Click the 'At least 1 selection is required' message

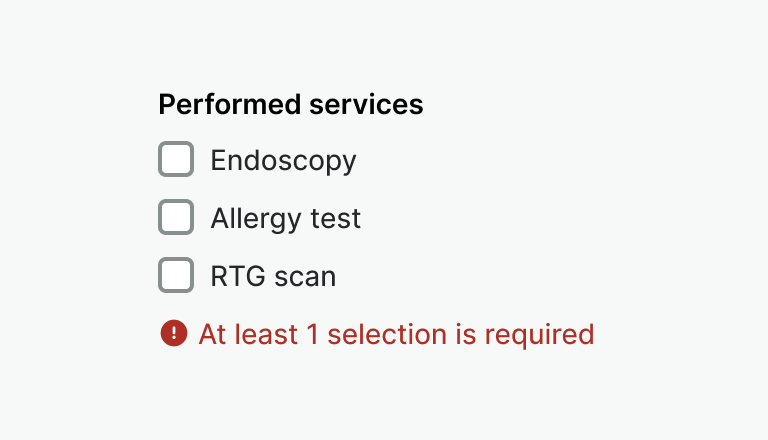tap(396, 333)
